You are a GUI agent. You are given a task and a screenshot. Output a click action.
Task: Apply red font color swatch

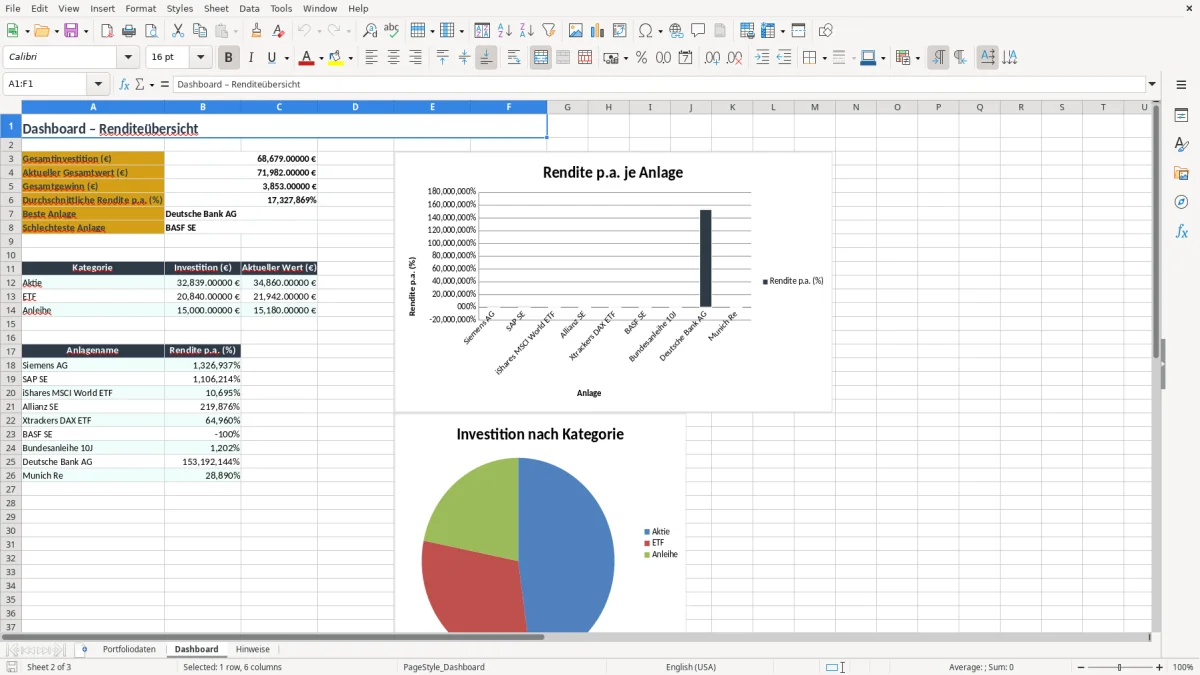(306, 58)
